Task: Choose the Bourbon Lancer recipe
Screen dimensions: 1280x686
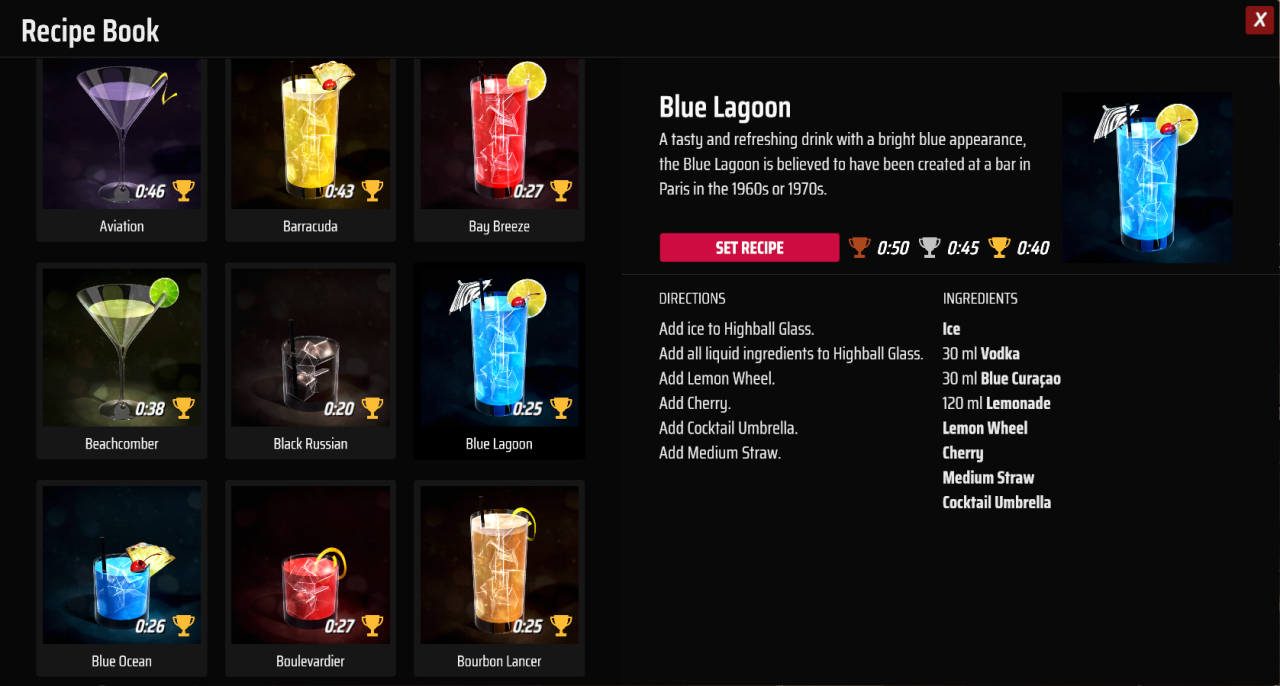Action: (x=499, y=578)
